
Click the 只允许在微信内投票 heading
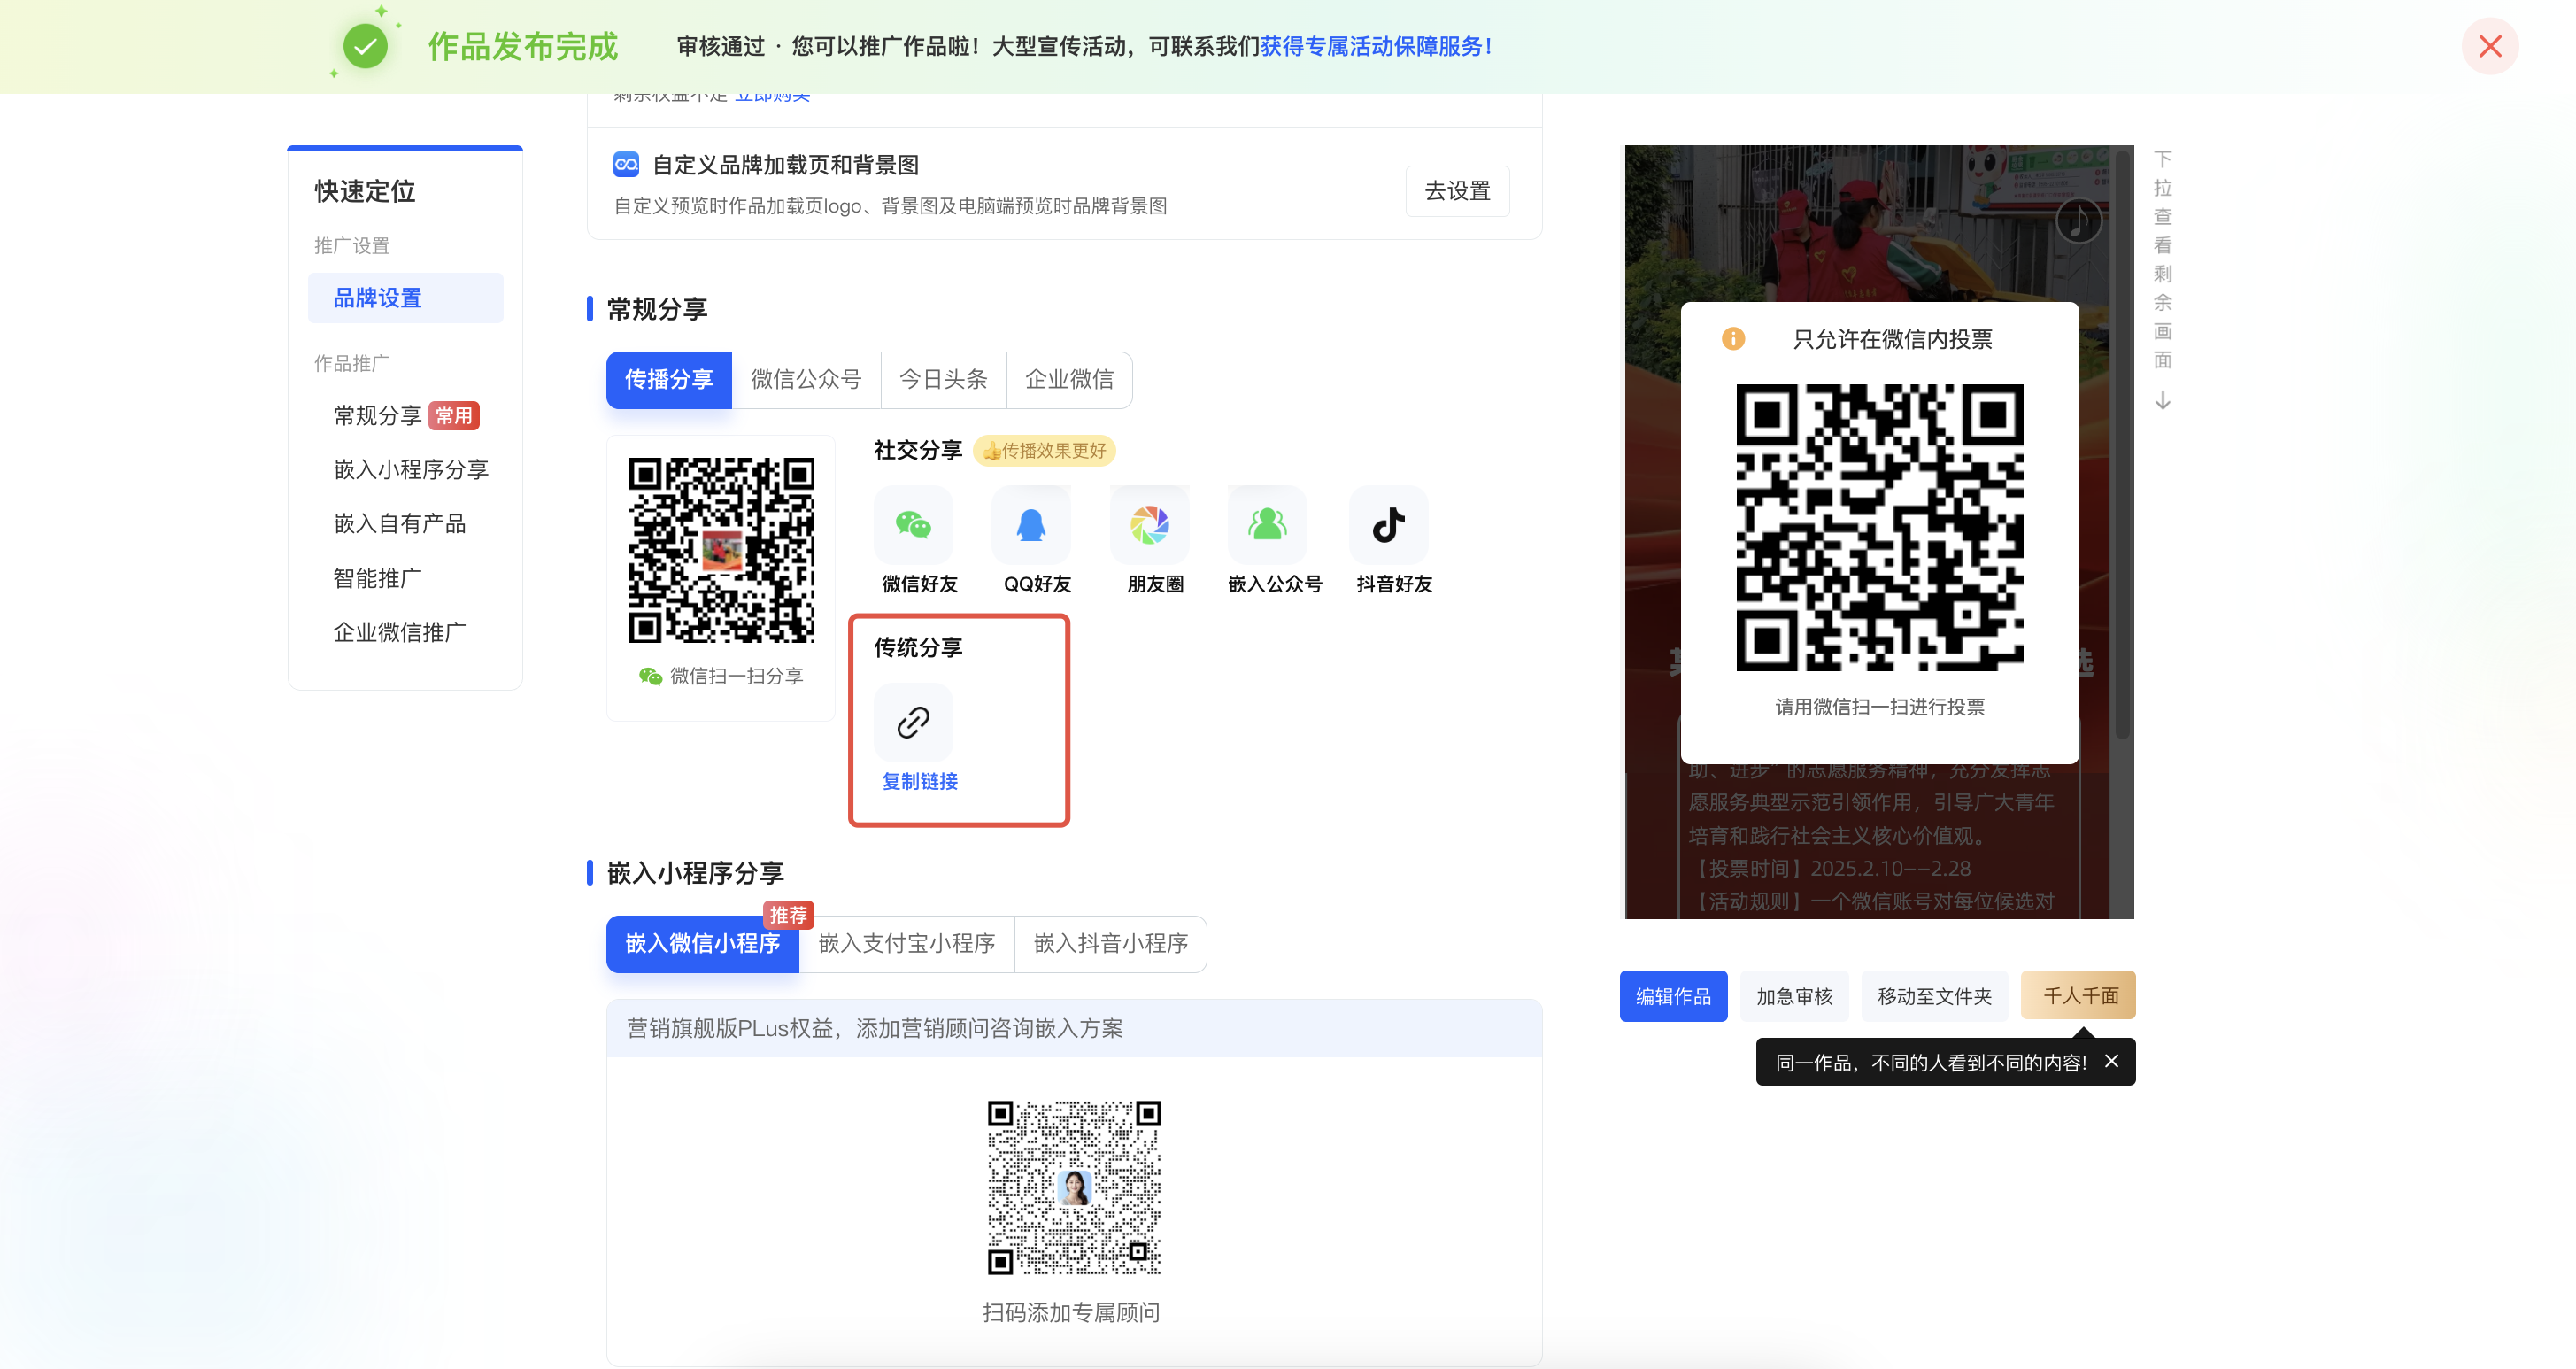(1892, 339)
